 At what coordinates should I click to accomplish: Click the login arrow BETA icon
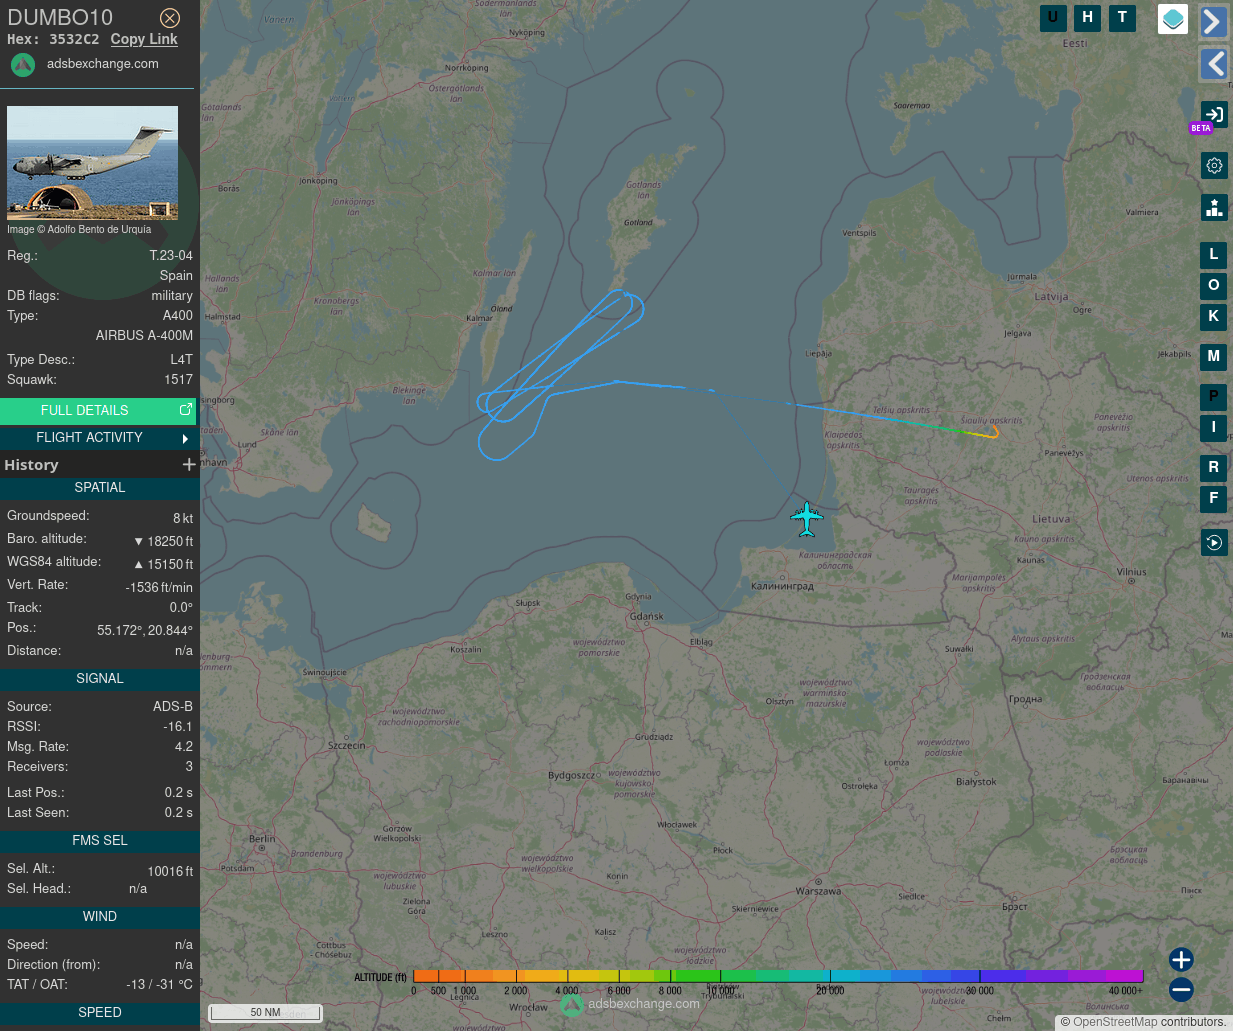(x=1214, y=115)
